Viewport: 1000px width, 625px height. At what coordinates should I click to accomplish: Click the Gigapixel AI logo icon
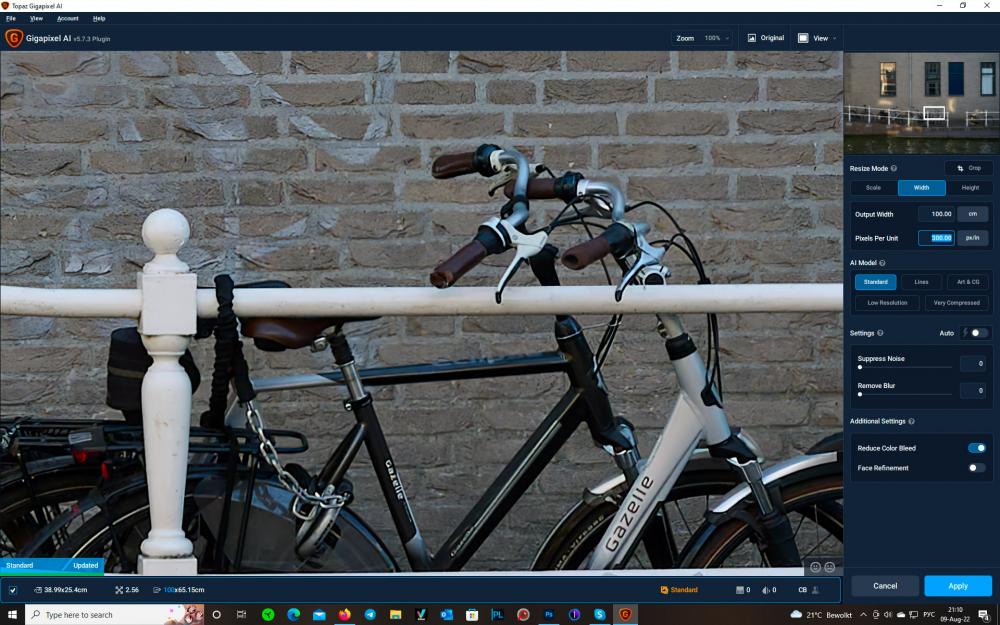click(x=14, y=38)
